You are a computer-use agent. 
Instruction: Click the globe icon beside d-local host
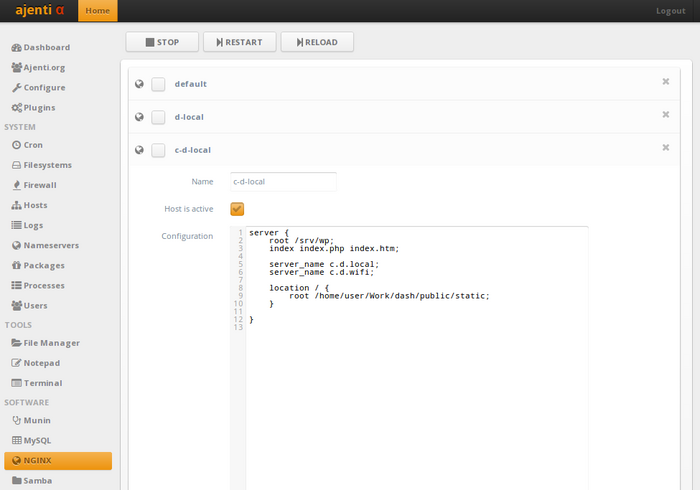140,117
